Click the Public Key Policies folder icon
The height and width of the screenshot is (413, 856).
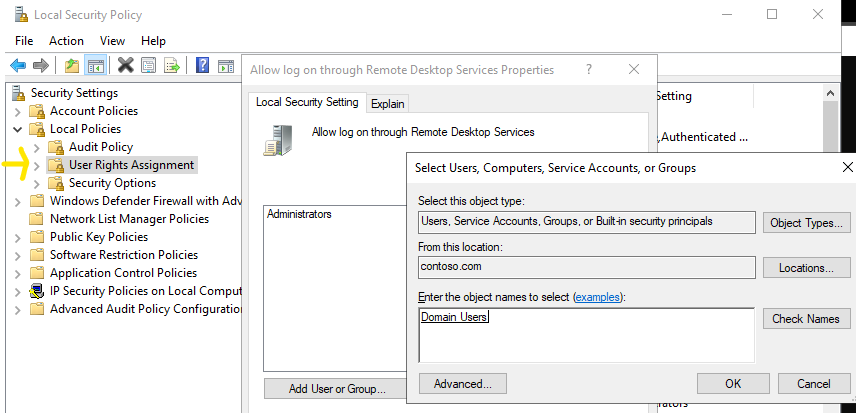click(37, 237)
